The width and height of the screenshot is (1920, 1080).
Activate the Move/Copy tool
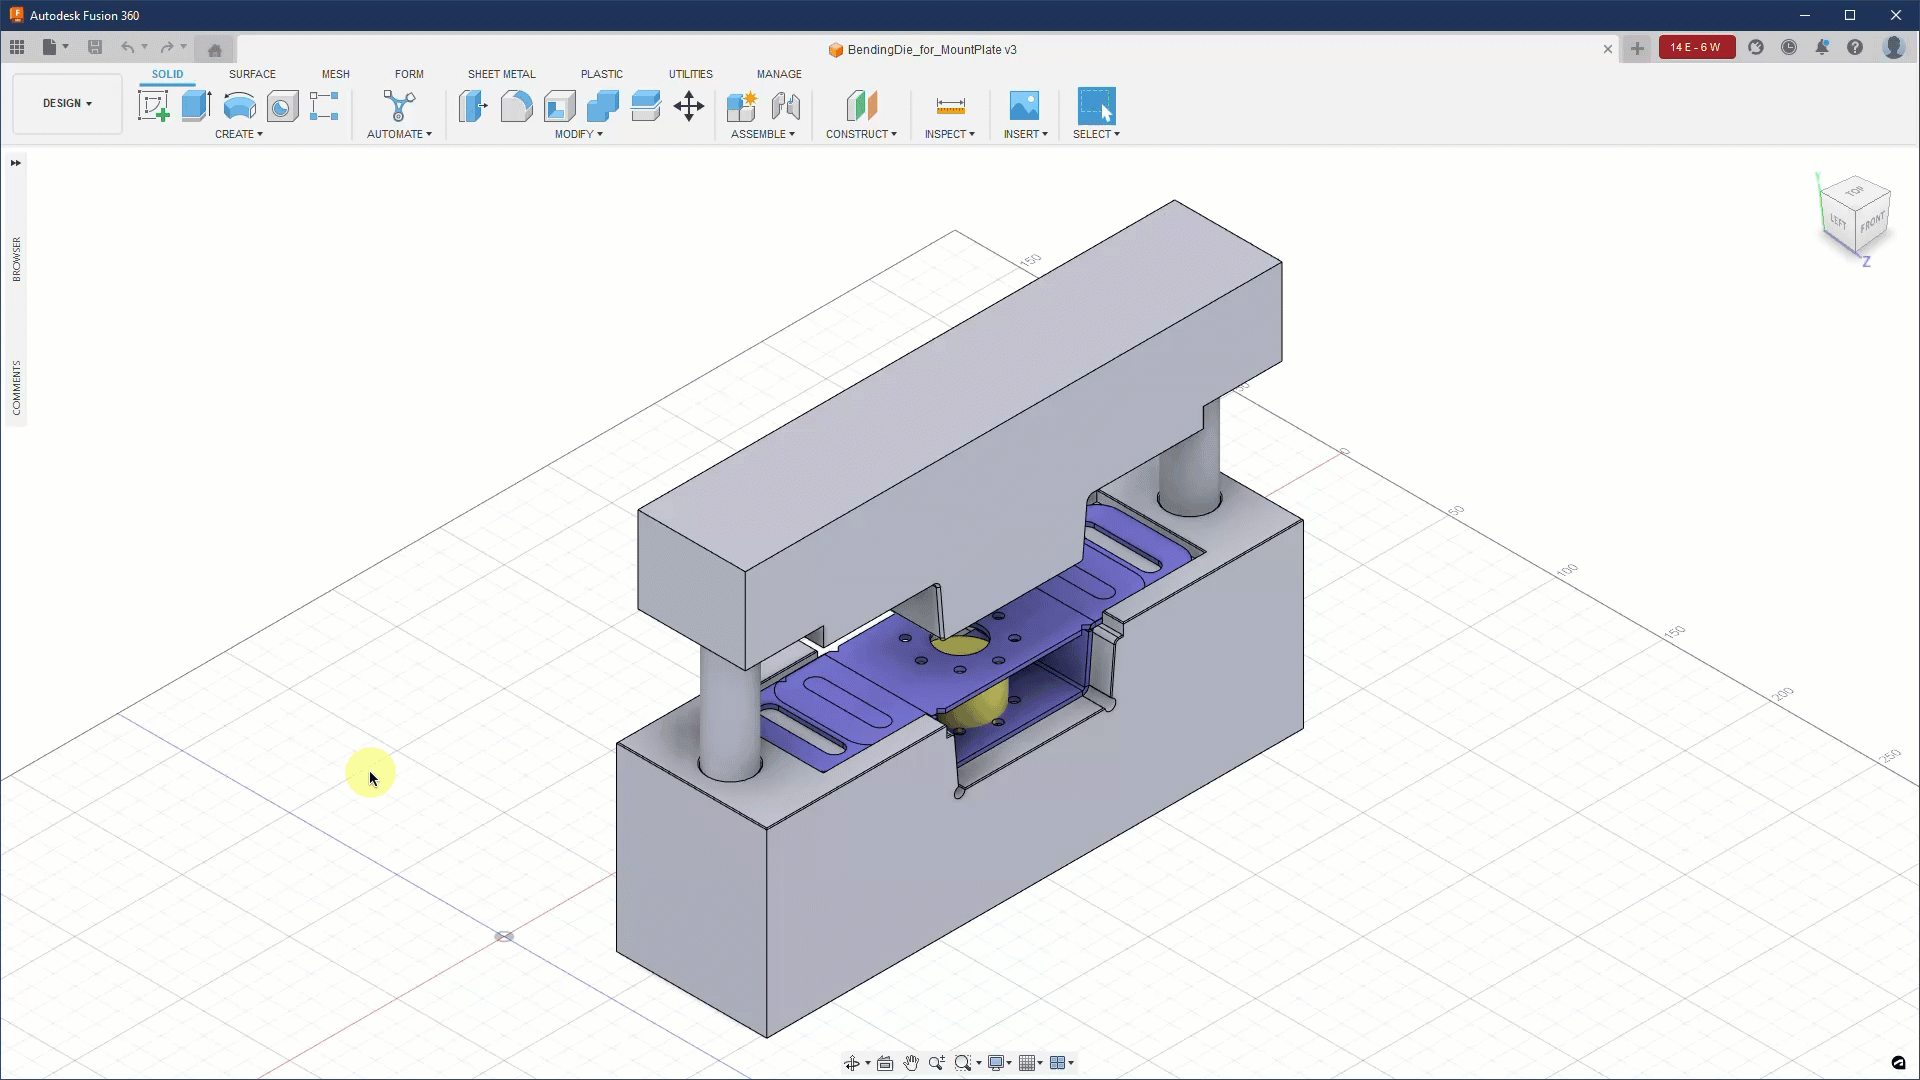click(688, 106)
